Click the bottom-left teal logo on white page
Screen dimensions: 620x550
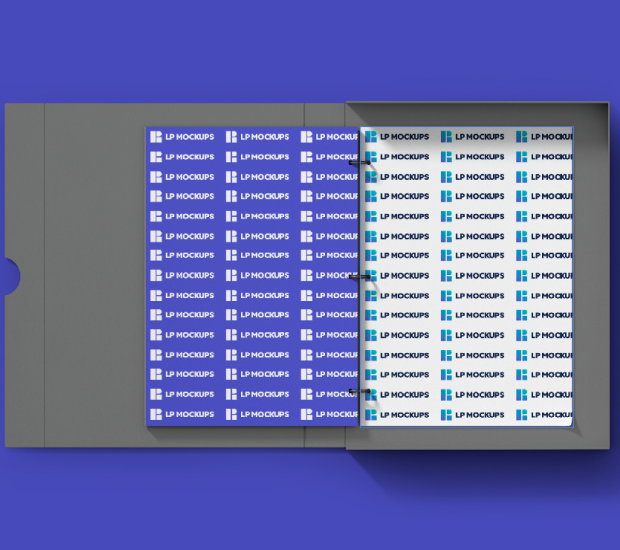[371, 414]
